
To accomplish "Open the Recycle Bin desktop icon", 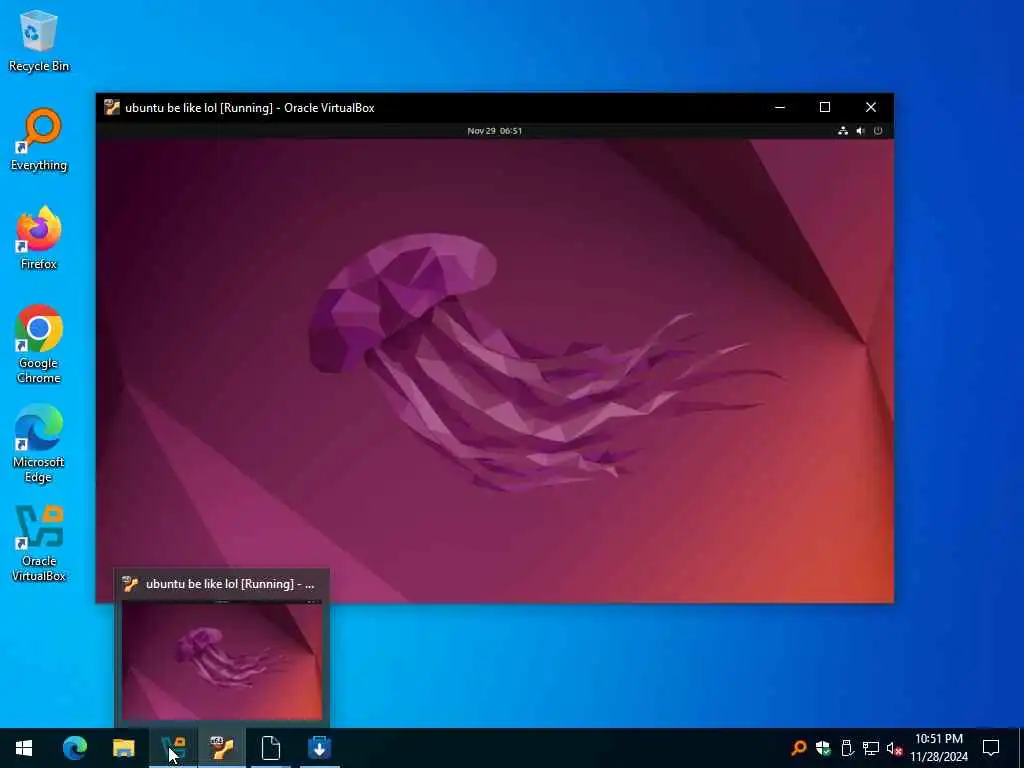I will click(x=39, y=40).
